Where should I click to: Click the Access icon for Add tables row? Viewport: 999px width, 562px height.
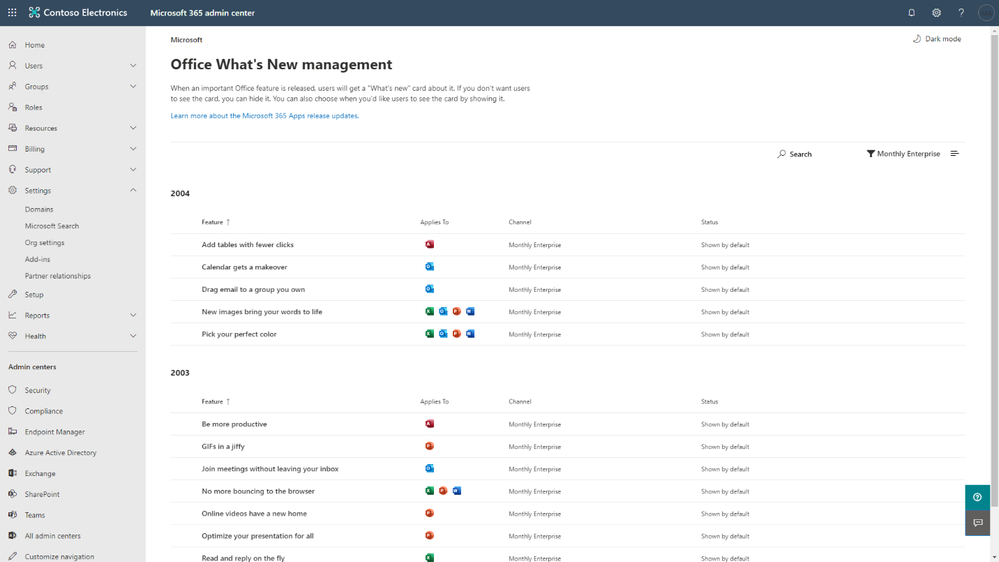[429, 245]
